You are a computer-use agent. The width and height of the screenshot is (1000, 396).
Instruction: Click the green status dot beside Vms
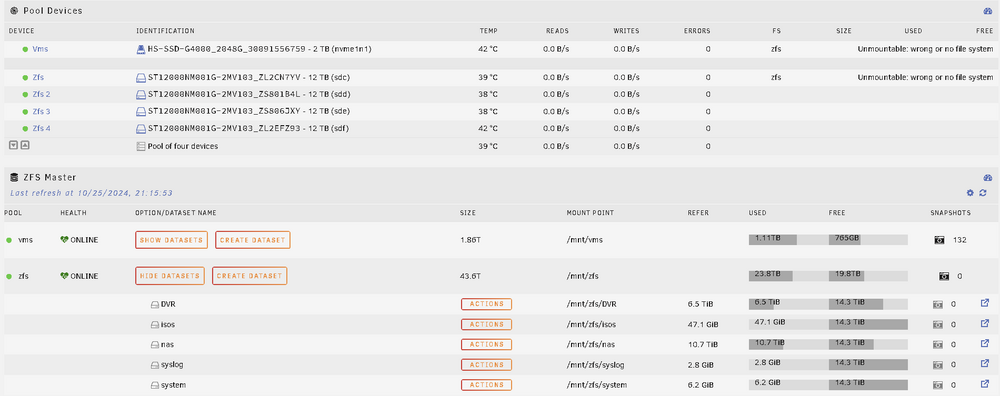26,49
